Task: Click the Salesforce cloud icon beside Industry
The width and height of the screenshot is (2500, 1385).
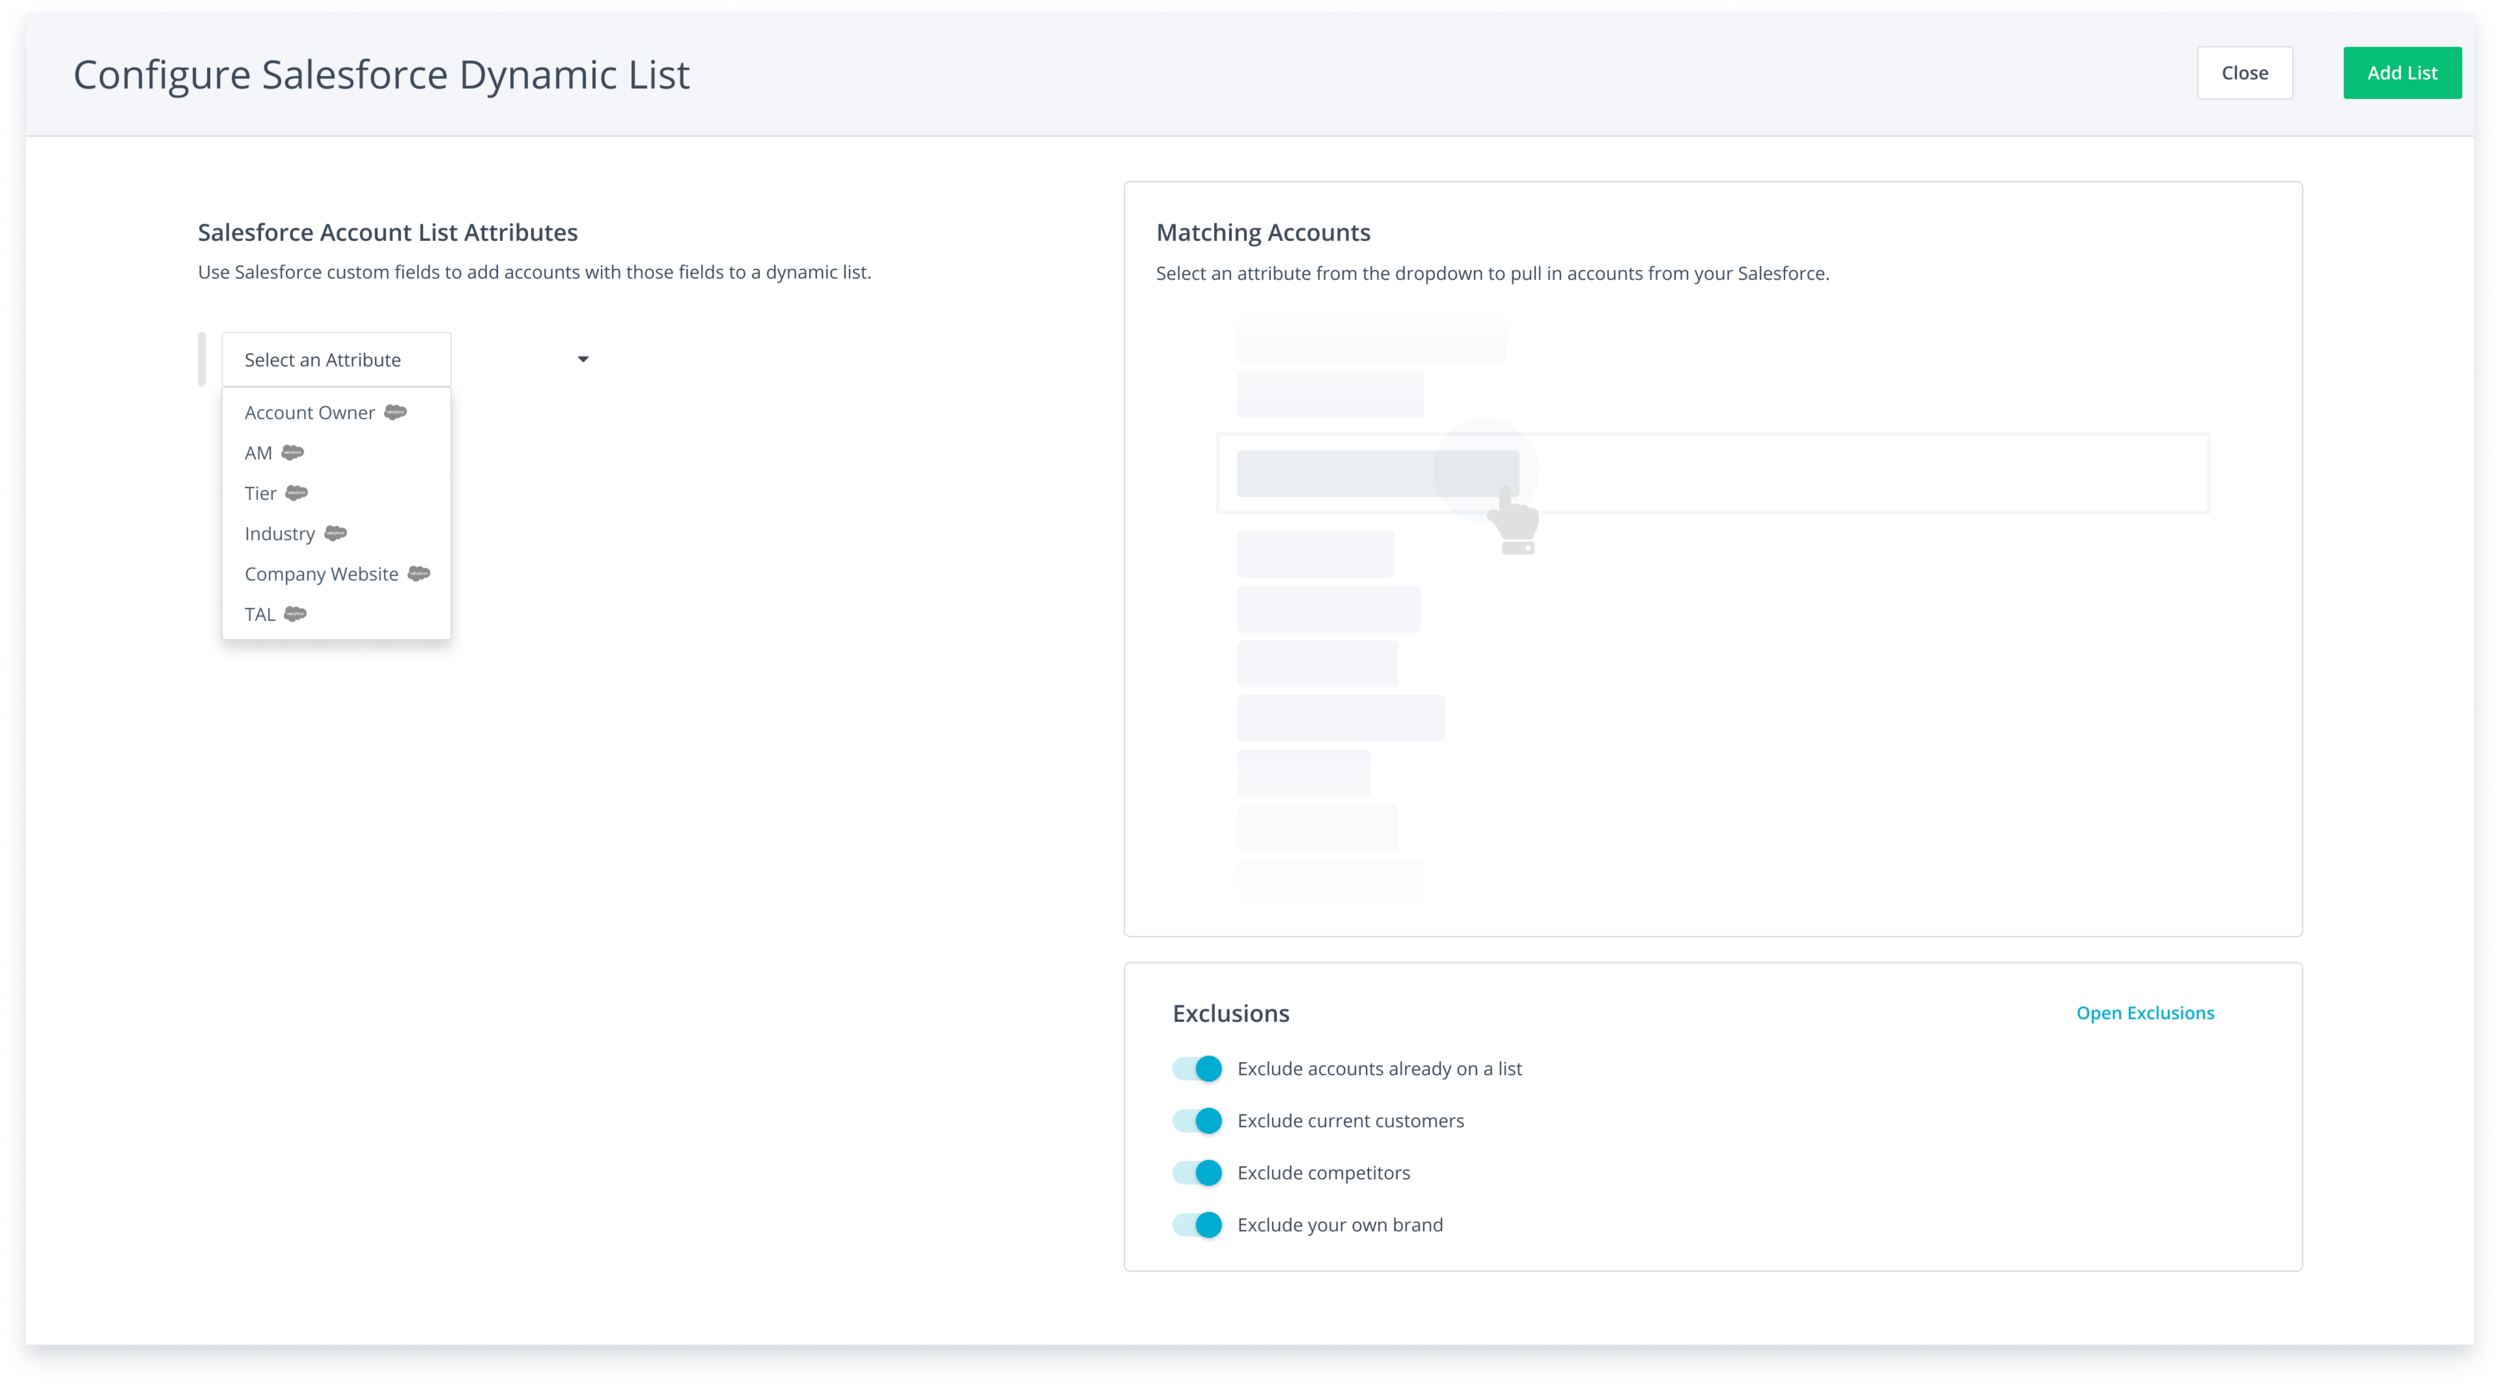Action: point(336,533)
